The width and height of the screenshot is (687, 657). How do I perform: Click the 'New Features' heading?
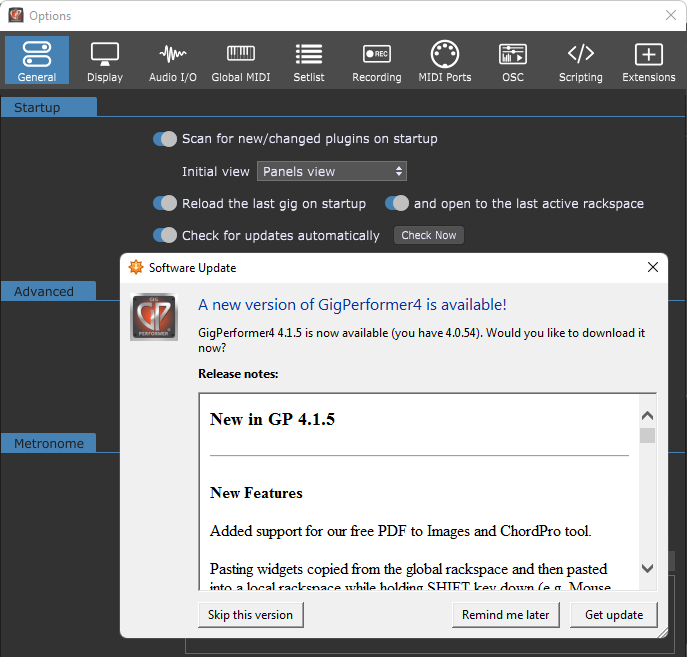256,493
